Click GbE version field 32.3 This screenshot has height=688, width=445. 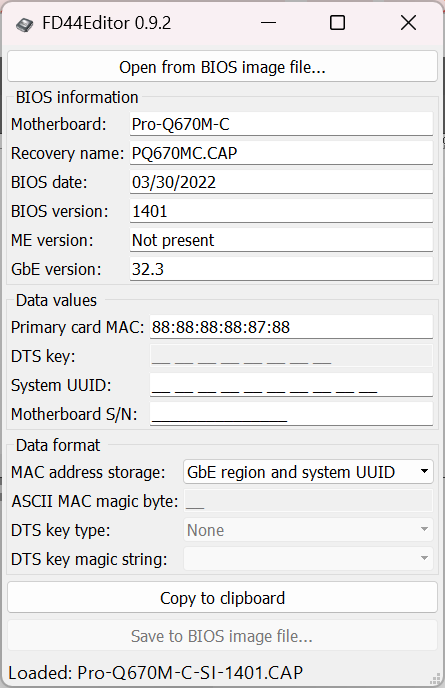[281, 269]
